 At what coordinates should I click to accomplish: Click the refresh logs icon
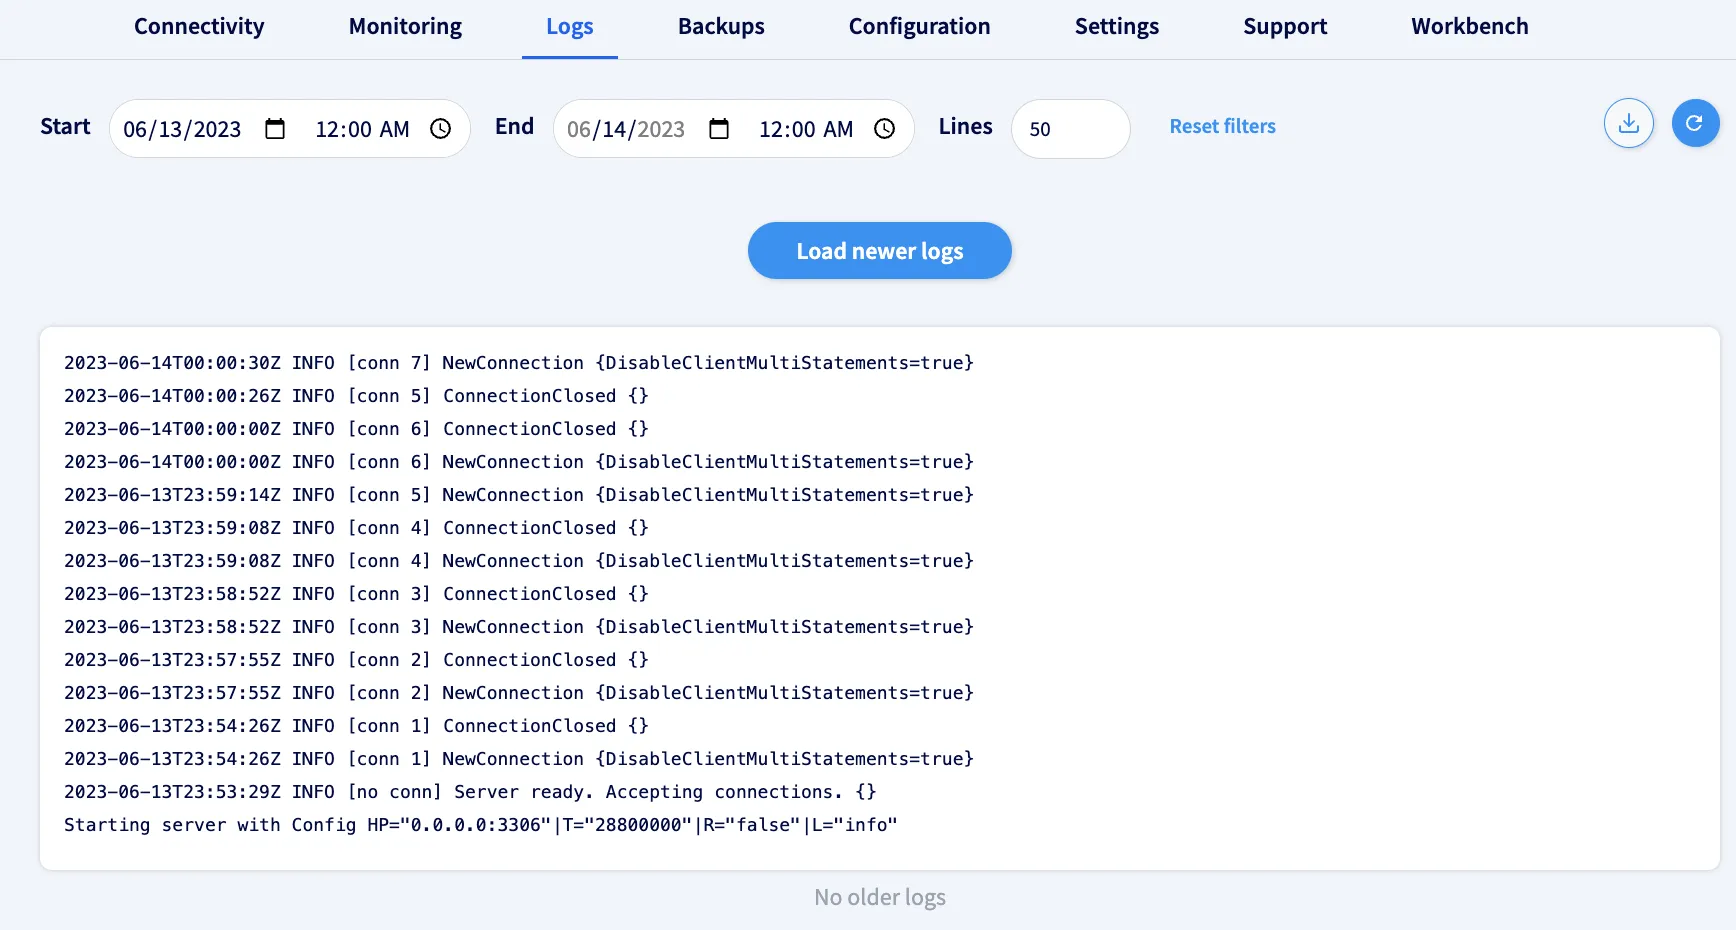1696,123
